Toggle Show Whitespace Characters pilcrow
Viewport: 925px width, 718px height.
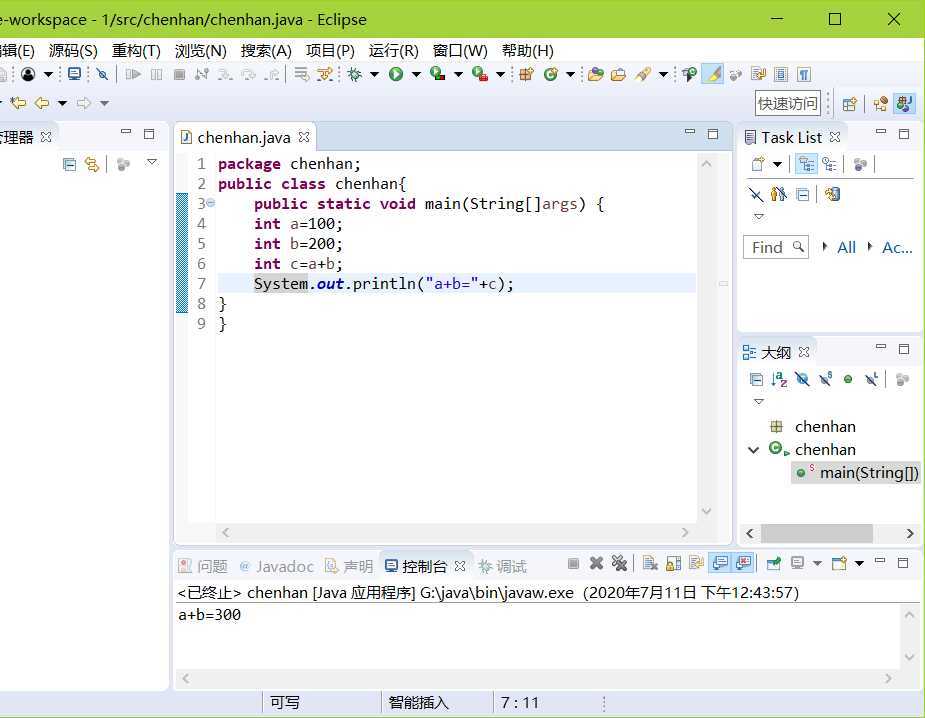[x=803, y=74]
